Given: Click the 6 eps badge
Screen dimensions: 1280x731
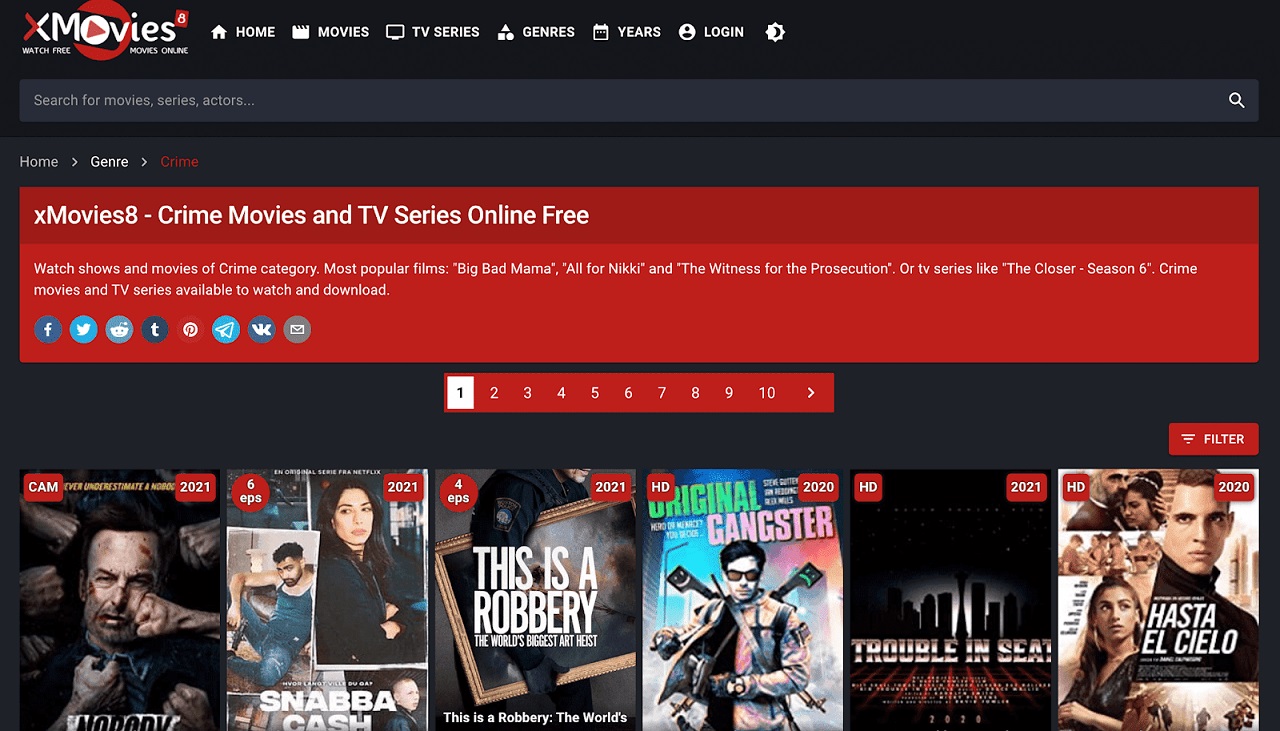Looking at the screenshot, I should point(250,491).
